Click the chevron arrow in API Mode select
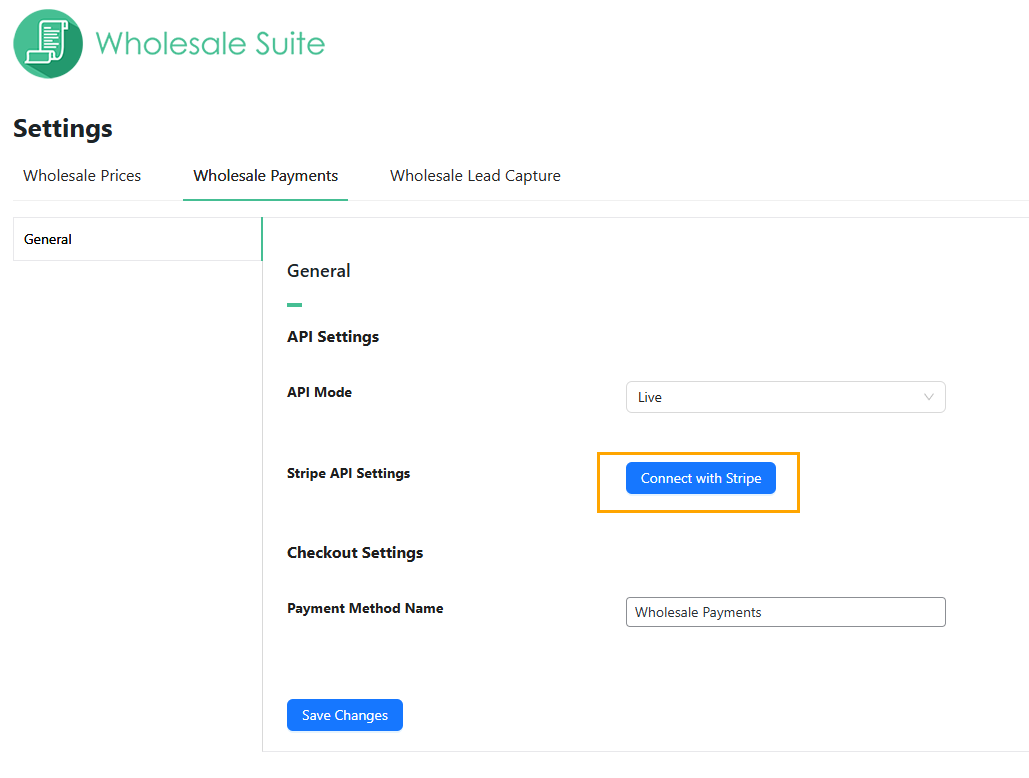This screenshot has width=1029, height=778. pos(929,397)
